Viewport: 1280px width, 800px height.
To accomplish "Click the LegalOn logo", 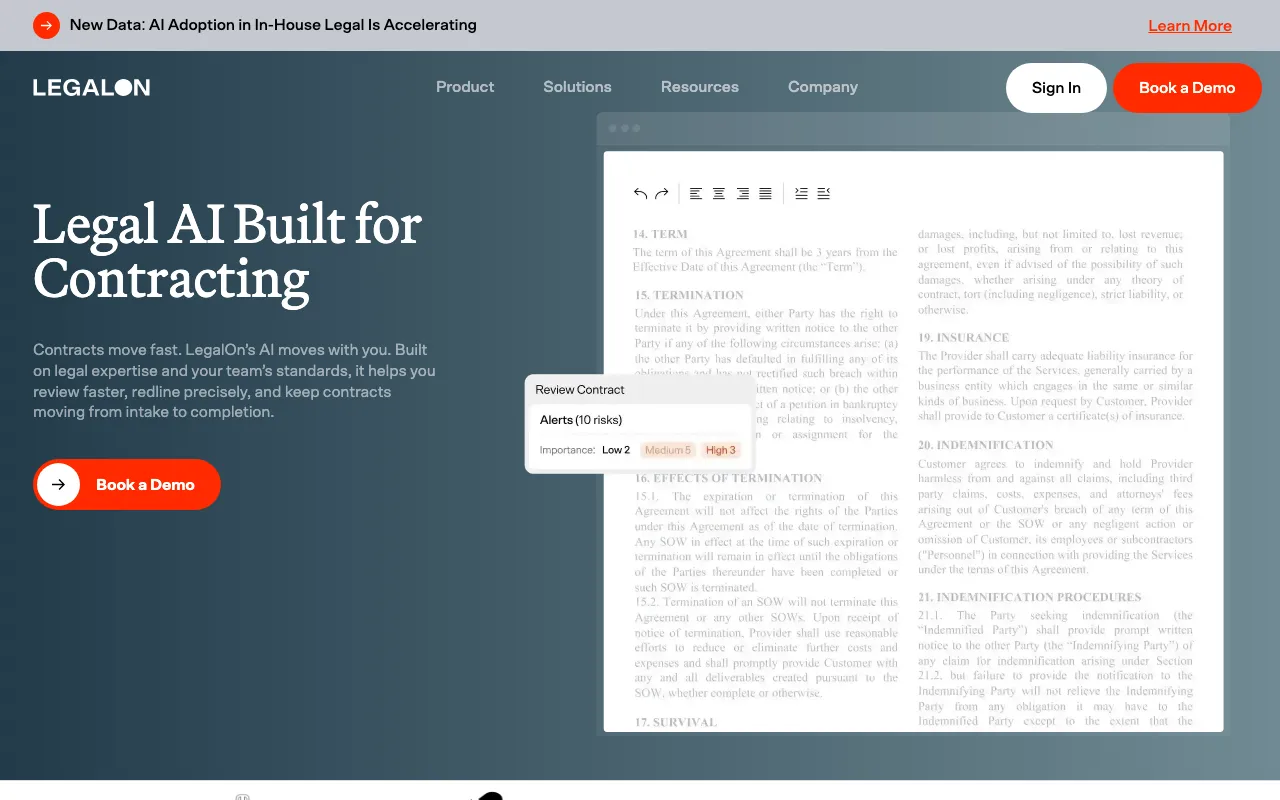I will coord(92,88).
